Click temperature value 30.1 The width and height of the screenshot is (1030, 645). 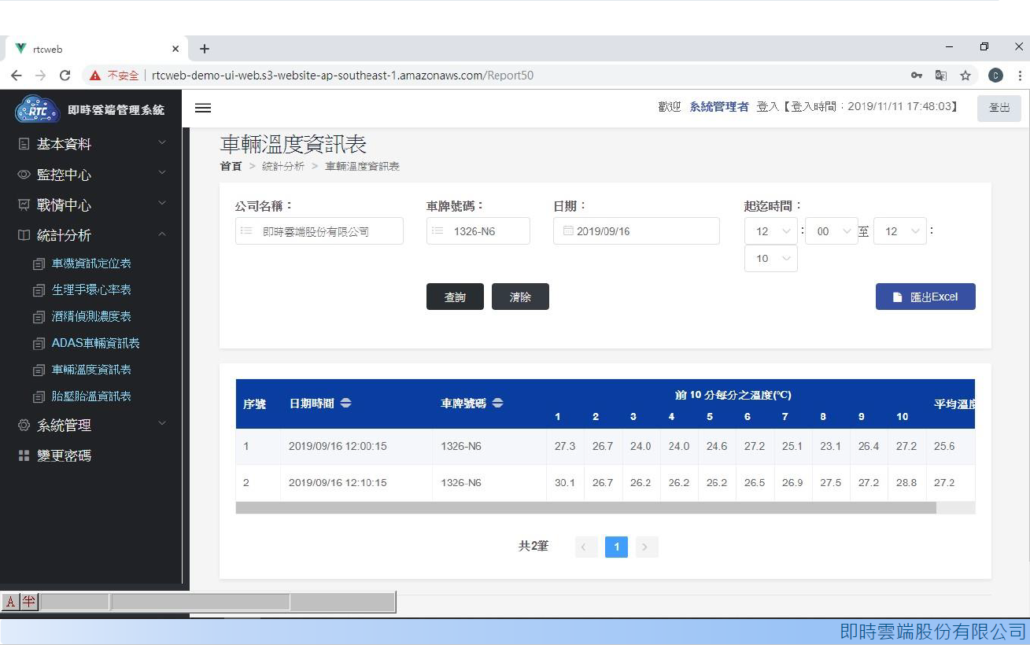click(564, 483)
